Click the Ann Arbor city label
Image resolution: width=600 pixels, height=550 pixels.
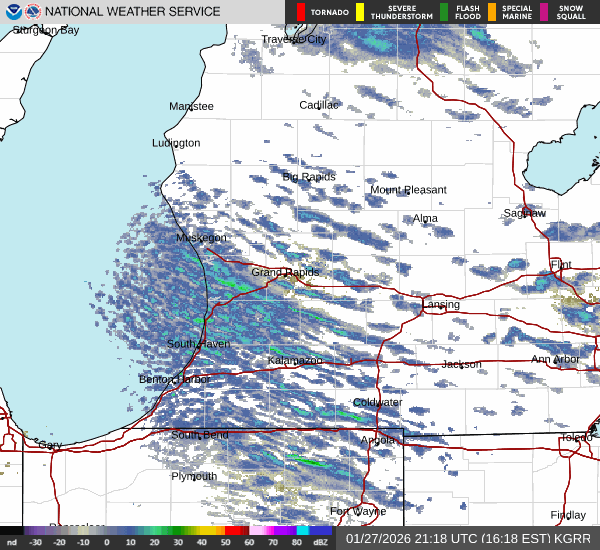pos(555,359)
